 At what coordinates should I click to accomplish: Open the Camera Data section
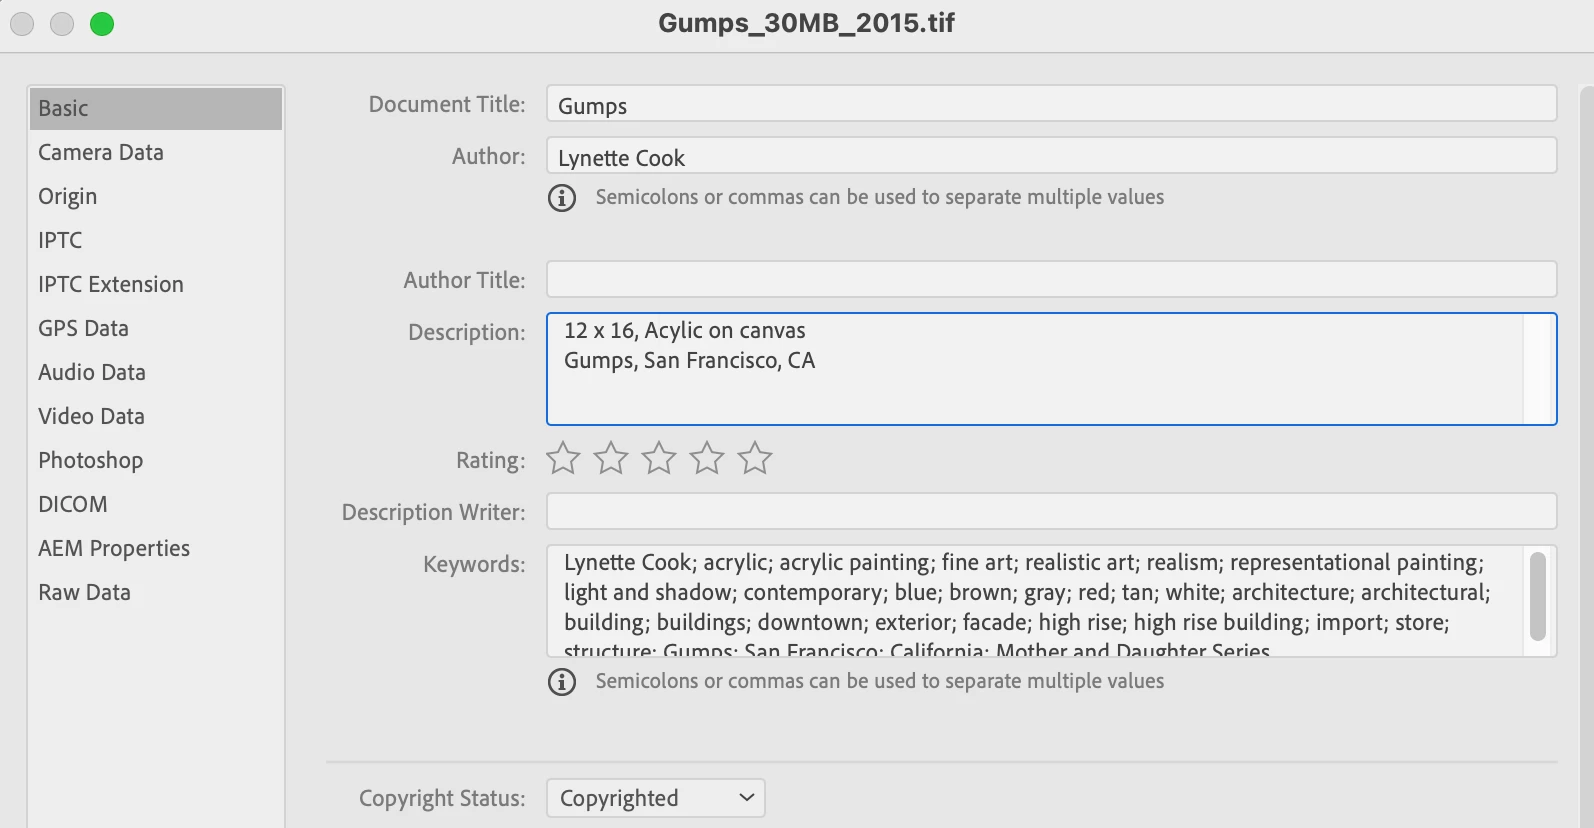(x=156, y=152)
